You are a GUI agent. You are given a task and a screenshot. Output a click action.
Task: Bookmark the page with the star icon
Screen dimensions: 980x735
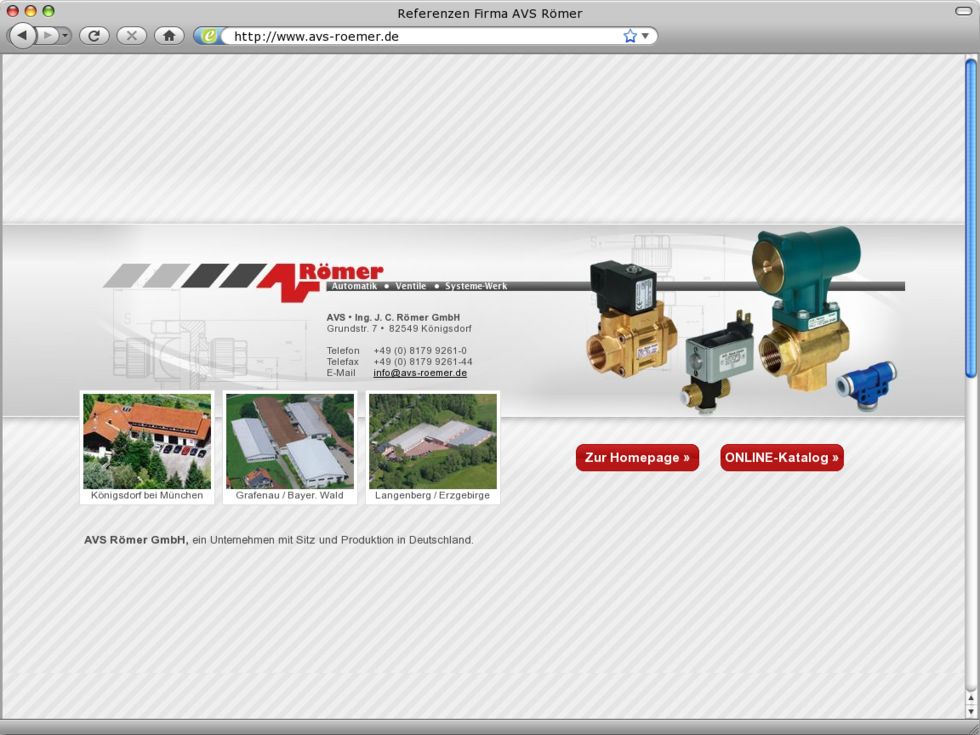(630, 36)
